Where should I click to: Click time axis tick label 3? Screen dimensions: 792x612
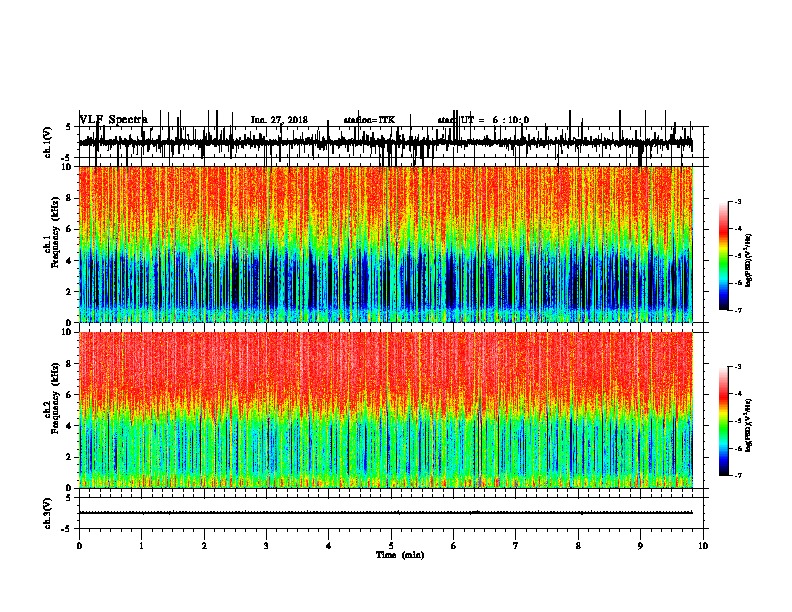[266, 546]
